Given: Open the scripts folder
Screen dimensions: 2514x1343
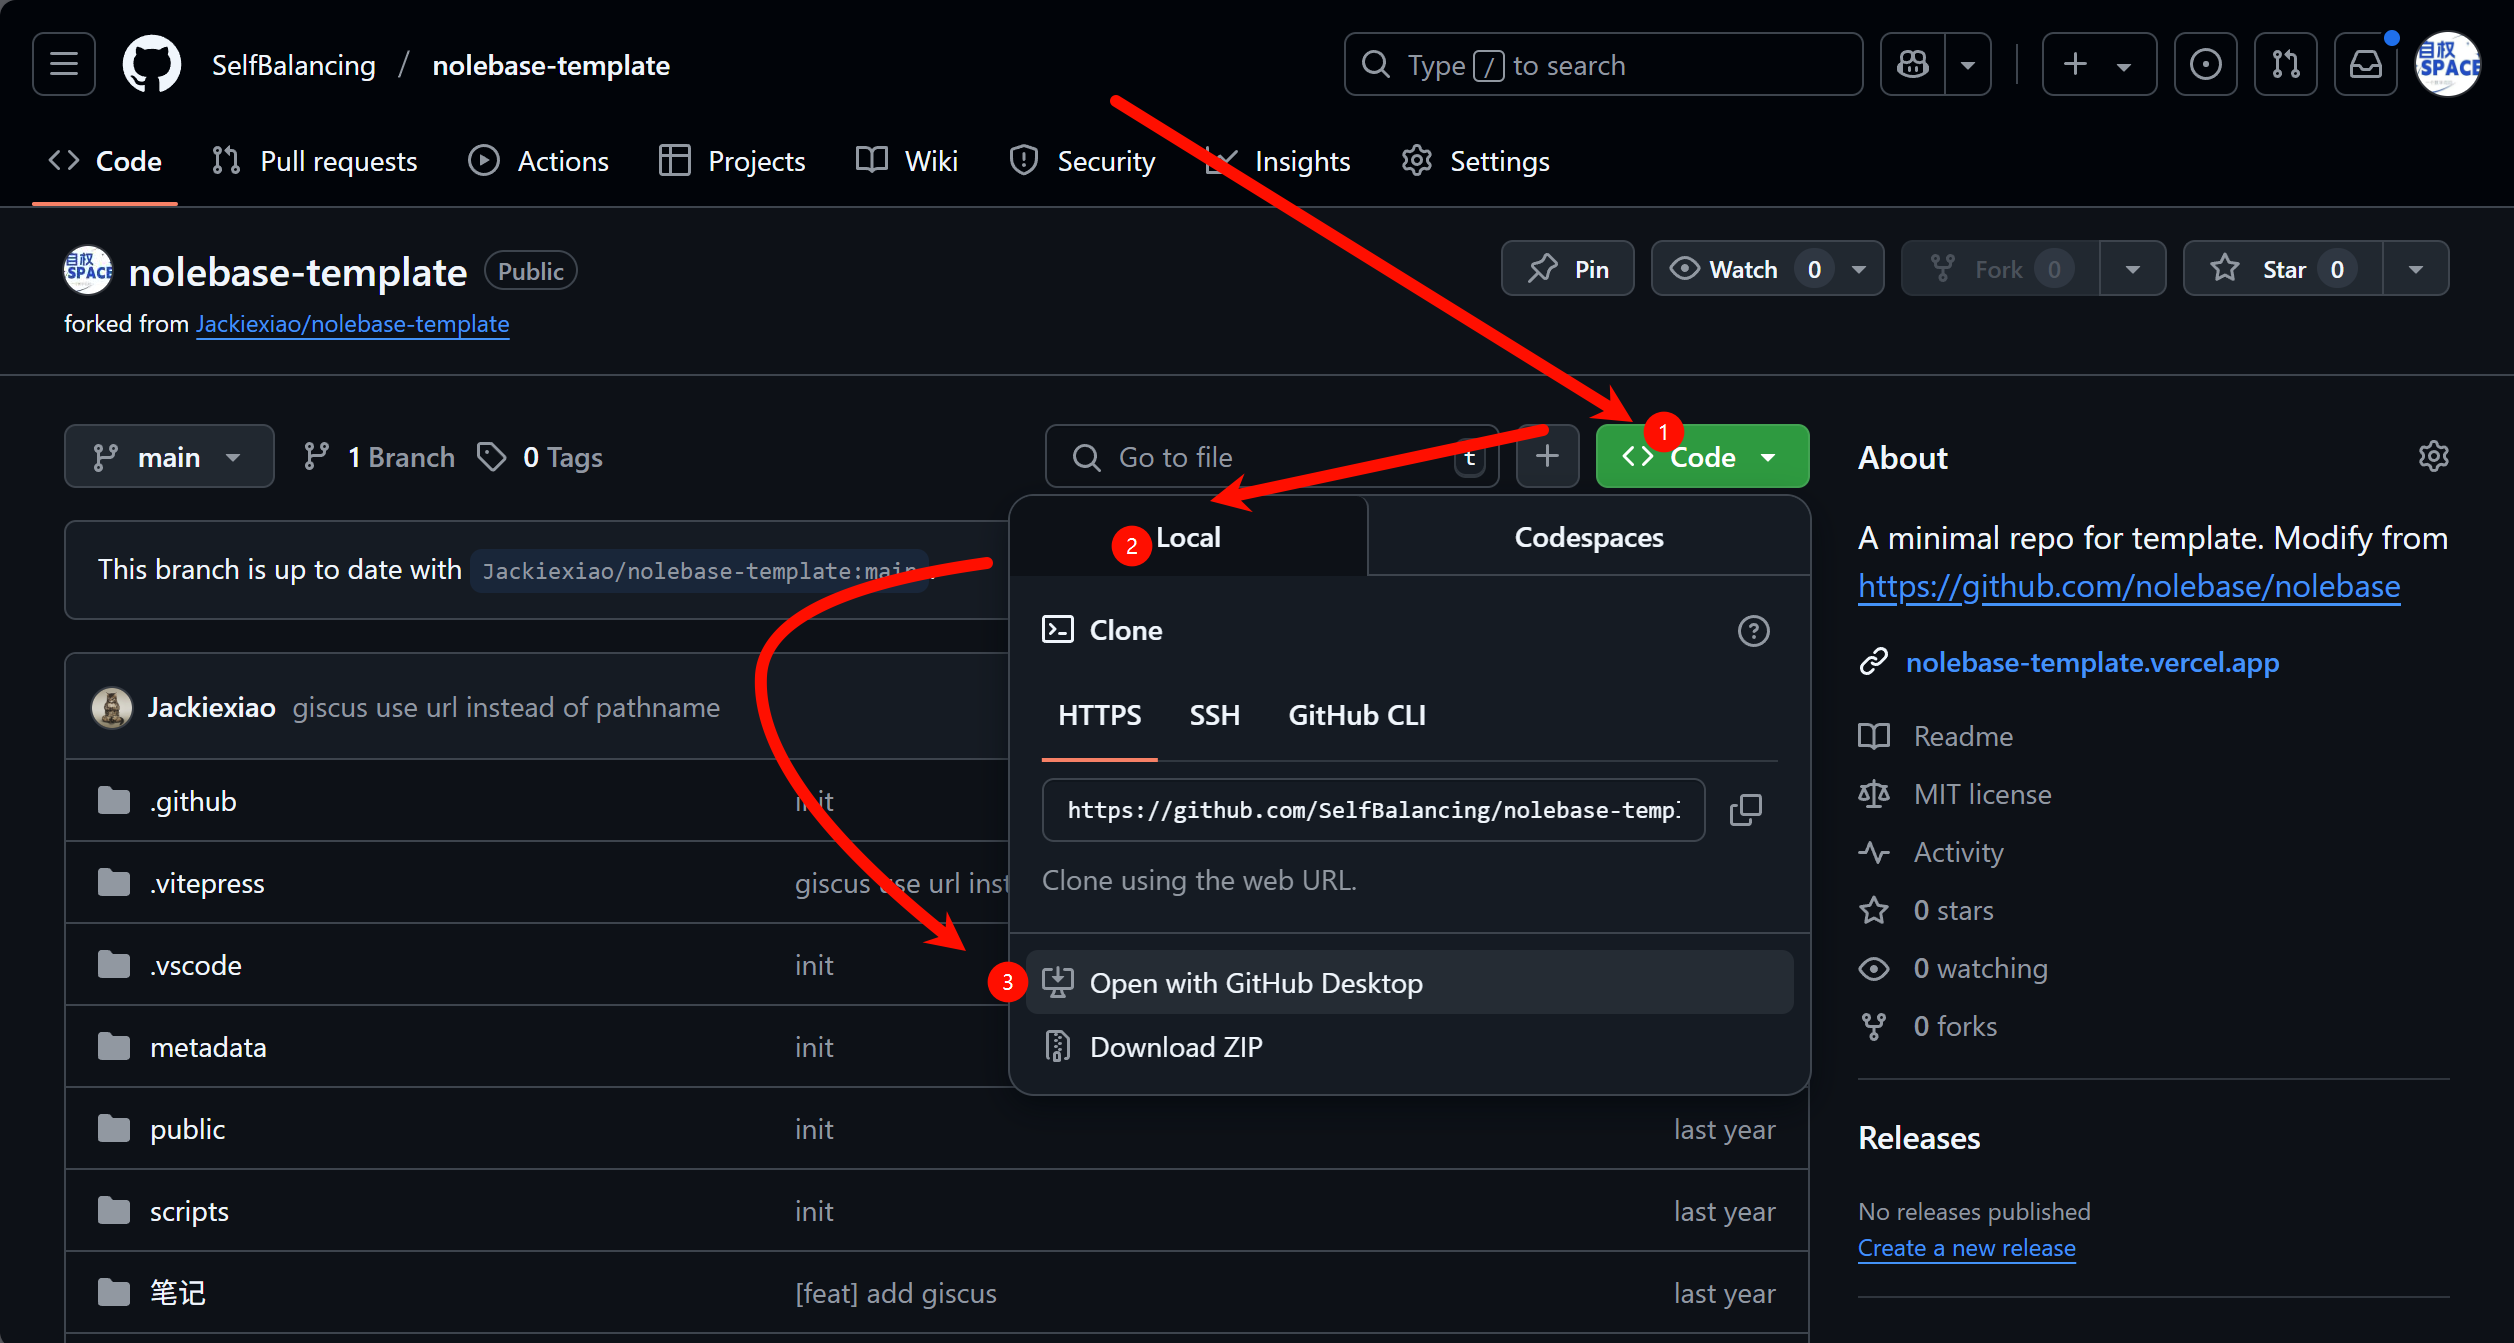Looking at the screenshot, I should (189, 1212).
